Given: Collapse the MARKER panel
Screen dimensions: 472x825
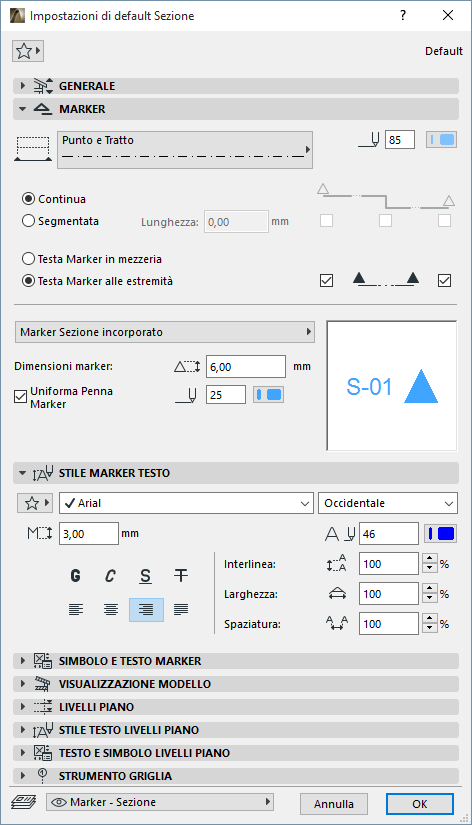Looking at the screenshot, I should coord(236,109).
